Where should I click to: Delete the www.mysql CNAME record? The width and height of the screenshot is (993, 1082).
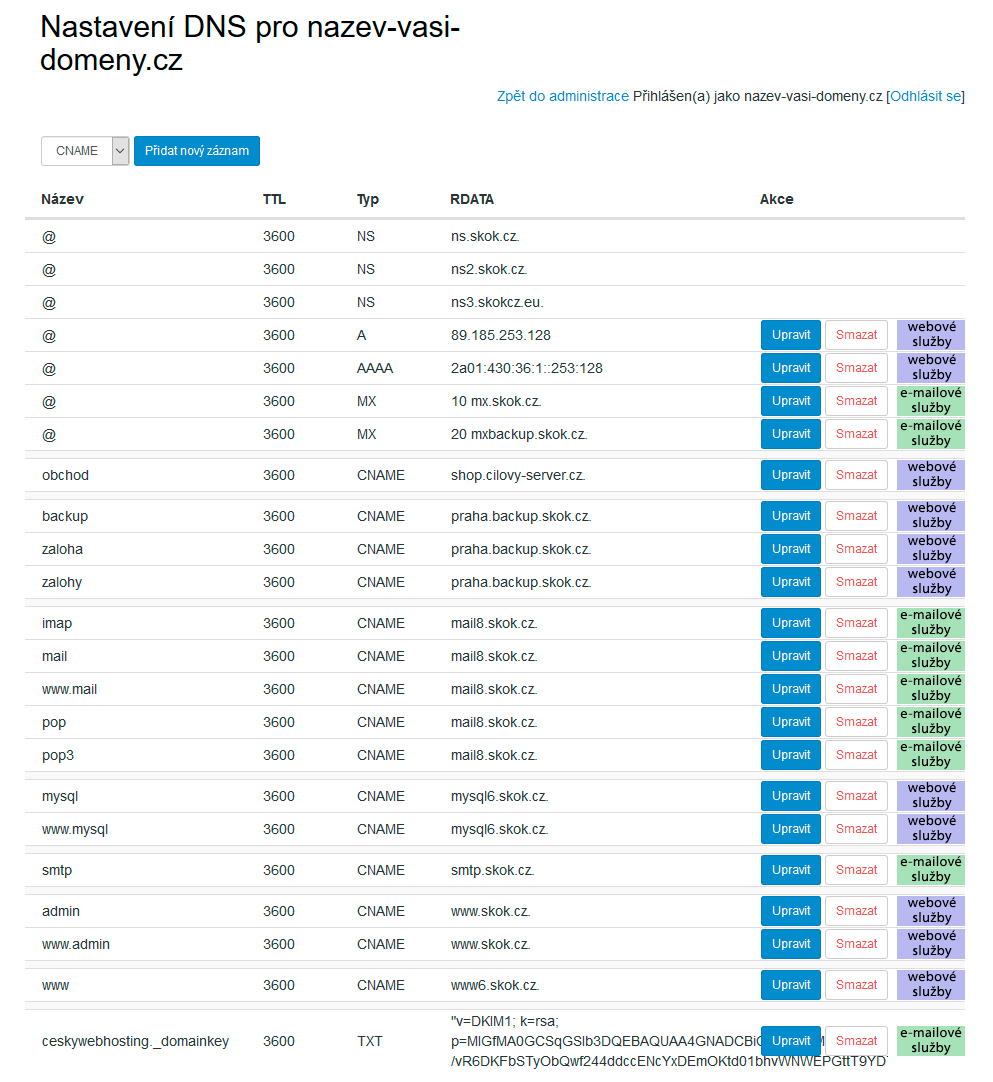(856, 829)
